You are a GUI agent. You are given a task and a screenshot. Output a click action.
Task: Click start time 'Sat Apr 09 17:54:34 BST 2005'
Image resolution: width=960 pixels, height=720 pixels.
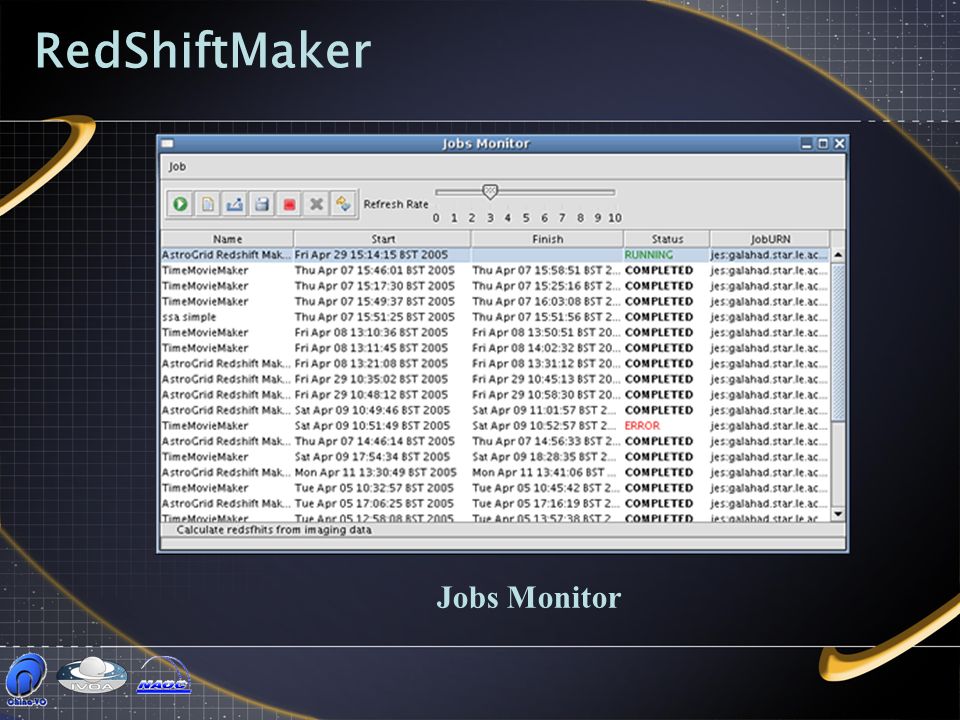(x=372, y=457)
